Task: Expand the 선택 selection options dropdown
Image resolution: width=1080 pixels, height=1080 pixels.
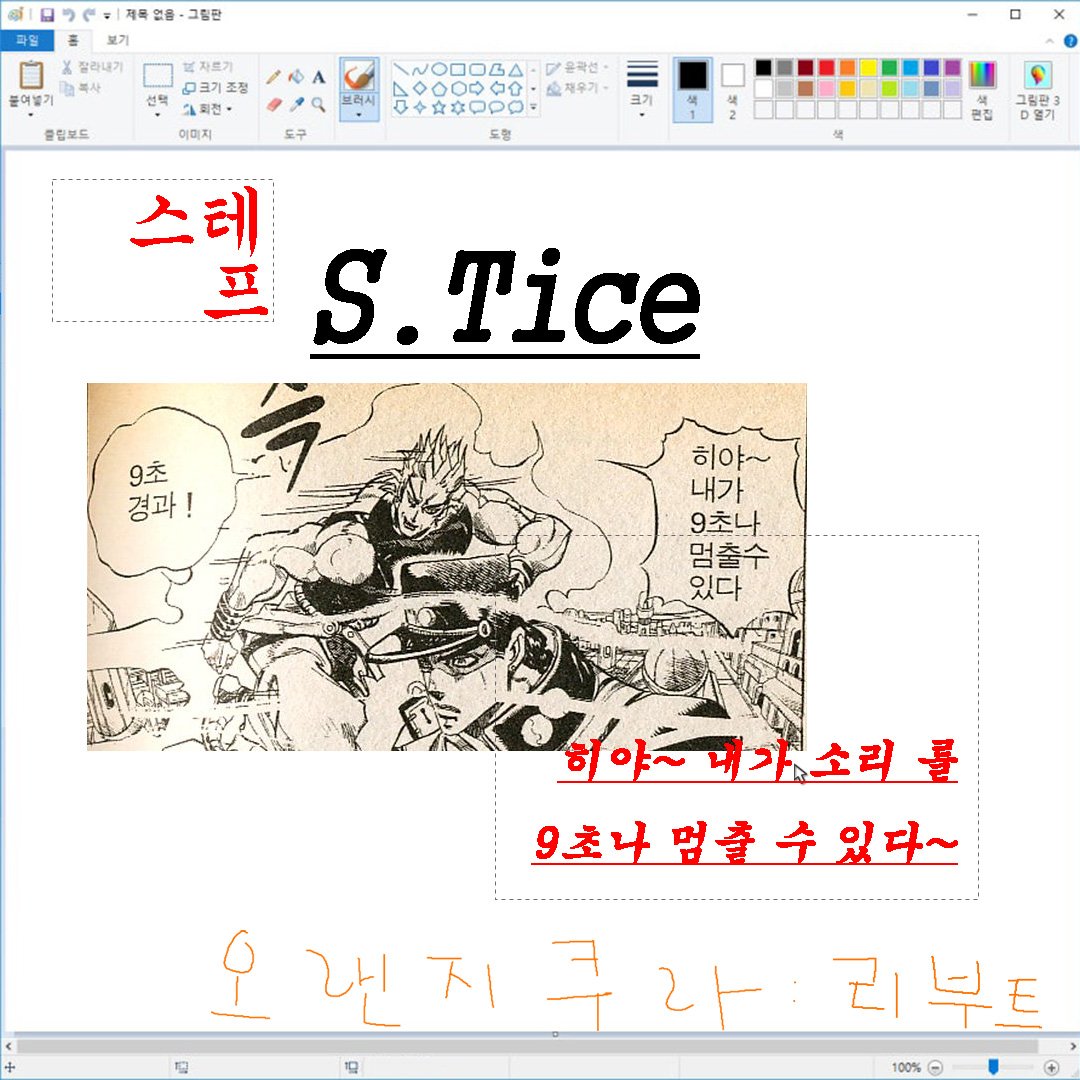Action: coord(158,114)
